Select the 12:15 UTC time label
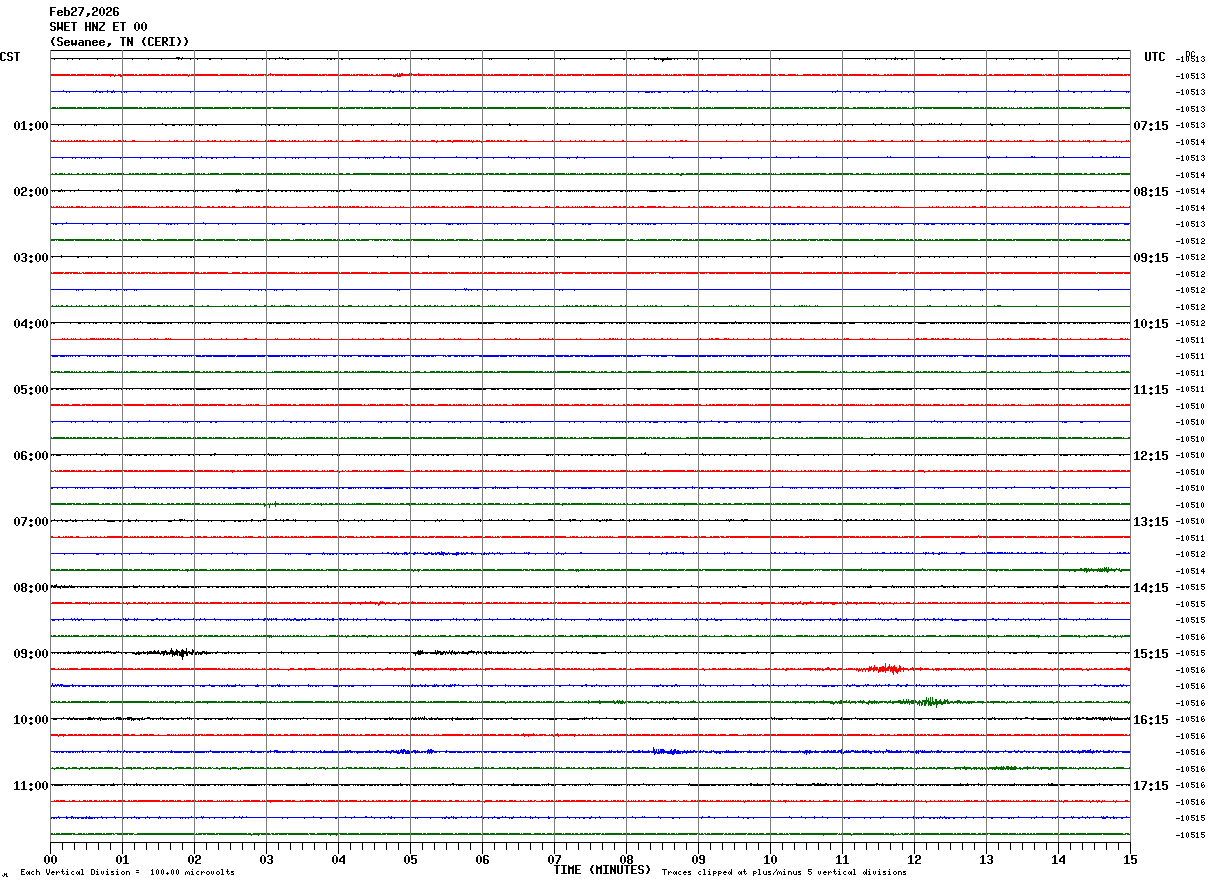 (1150, 456)
